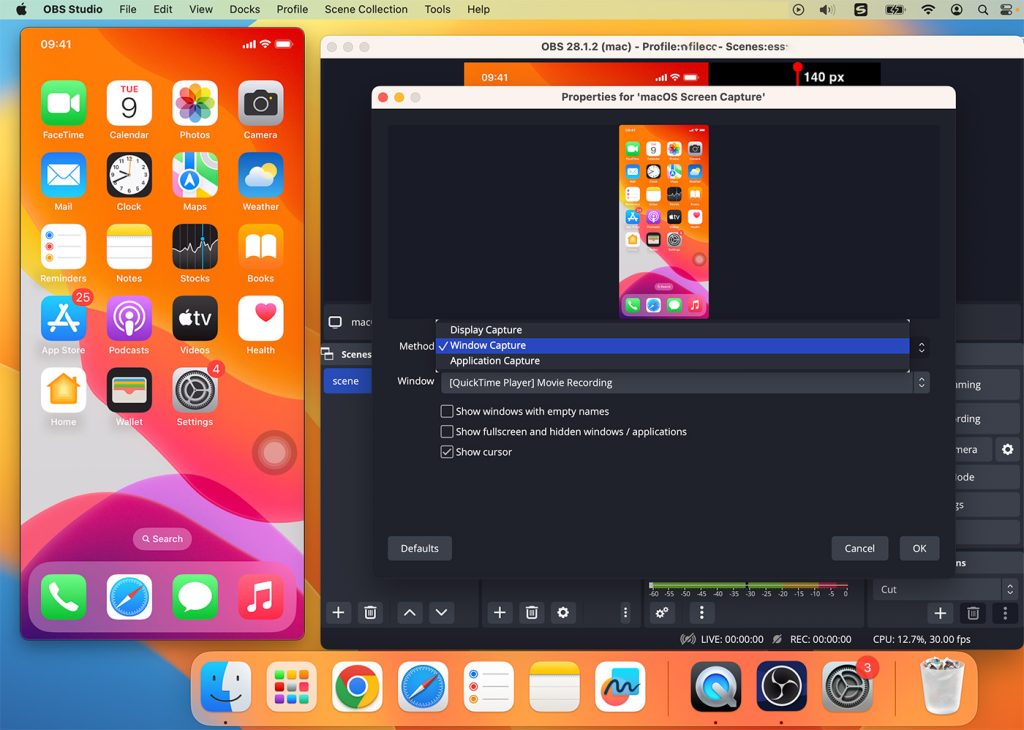The width and height of the screenshot is (1024, 730).
Task: Move the selected scene up
Action: pos(409,612)
